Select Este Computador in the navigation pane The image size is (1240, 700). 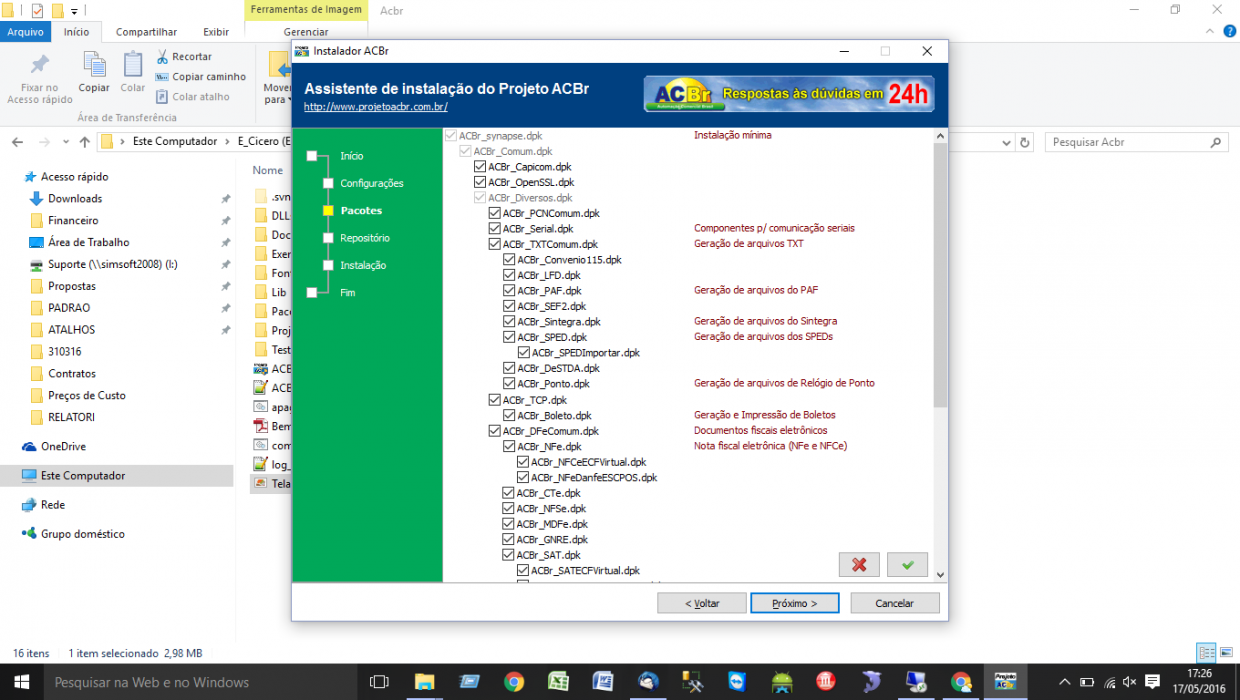[83, 476]
